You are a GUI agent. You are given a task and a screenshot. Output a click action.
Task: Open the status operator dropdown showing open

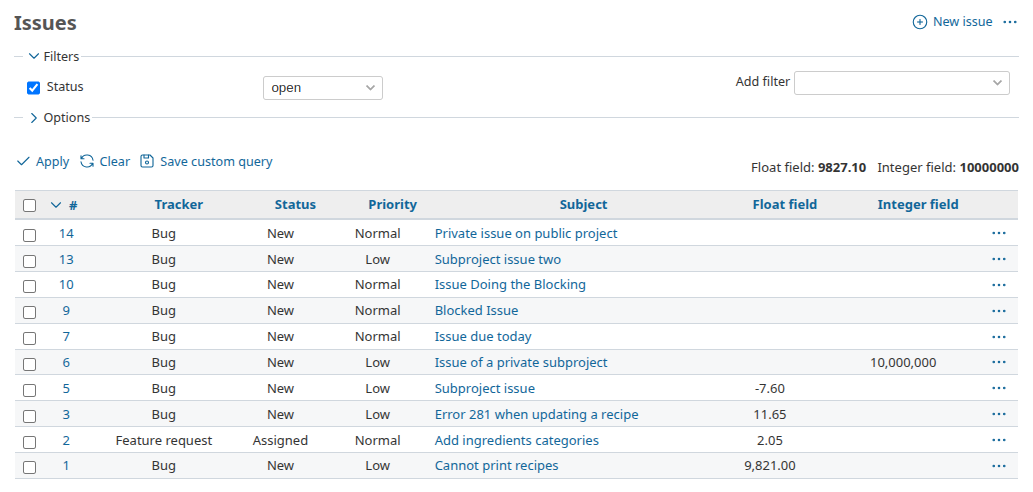coord(322,88)
